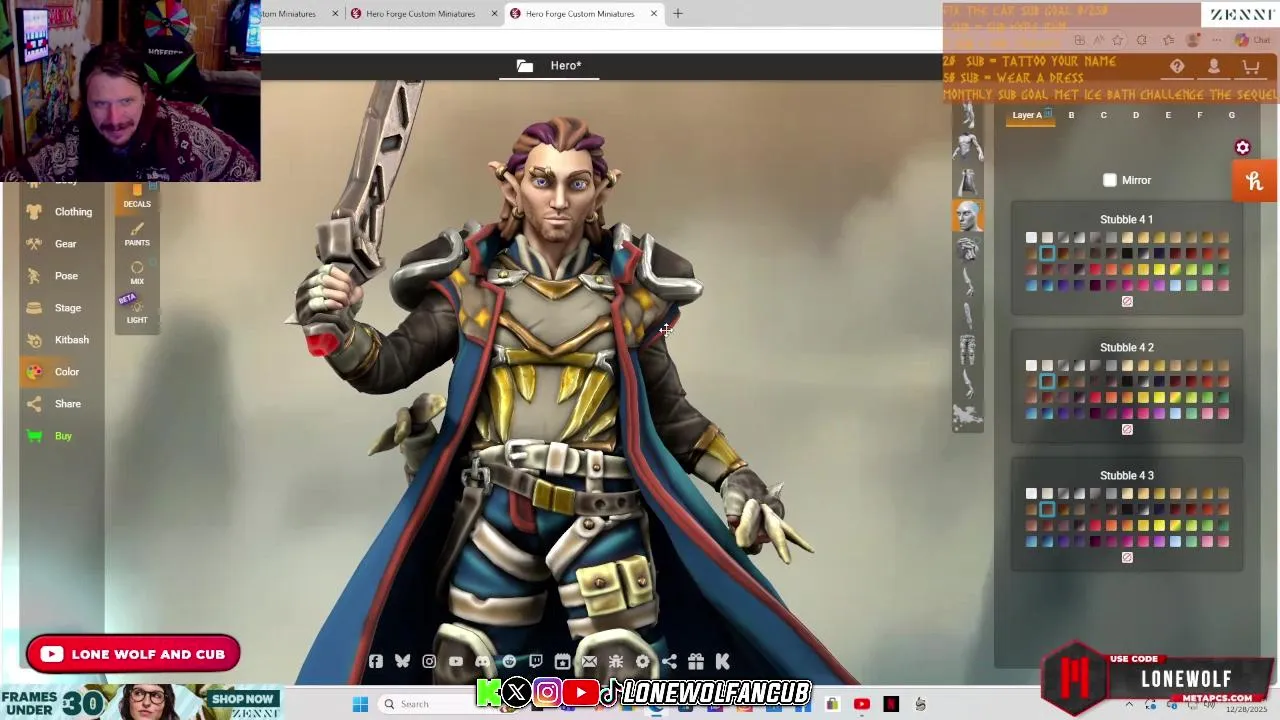Screen dimensions: 1280x720
Task: Click the bug report icon
Action: point(616,661)
